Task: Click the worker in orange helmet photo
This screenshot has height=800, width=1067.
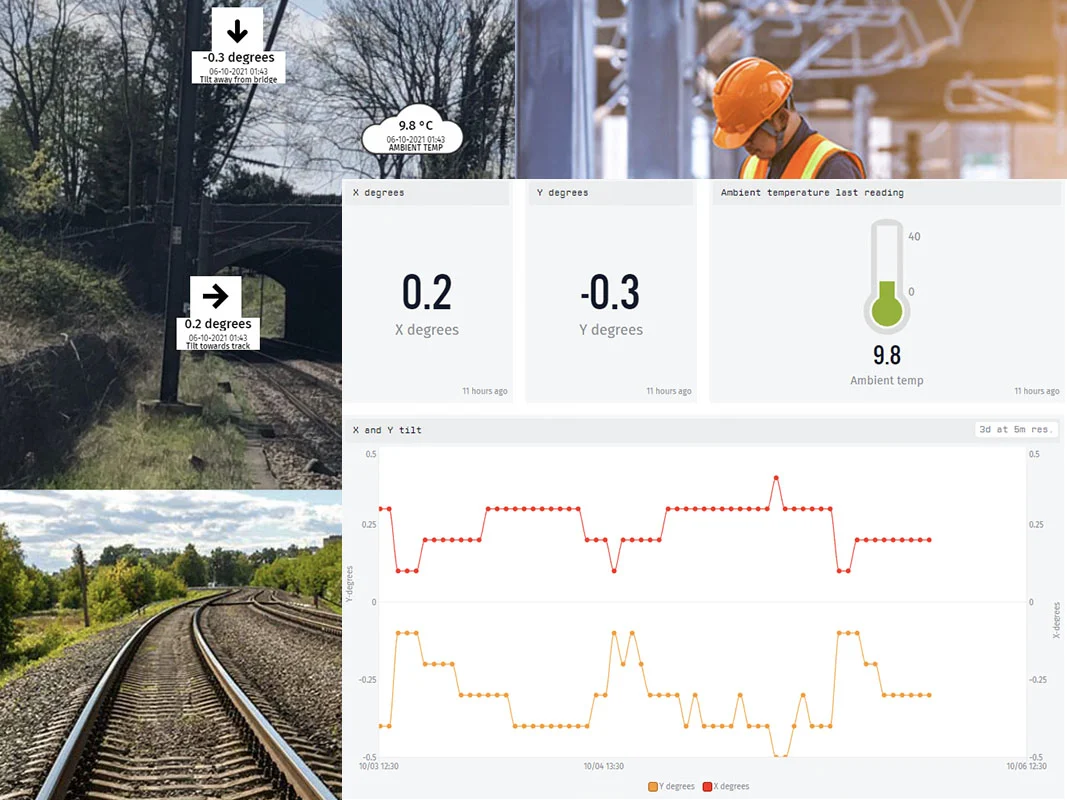Action: [791, 89]
